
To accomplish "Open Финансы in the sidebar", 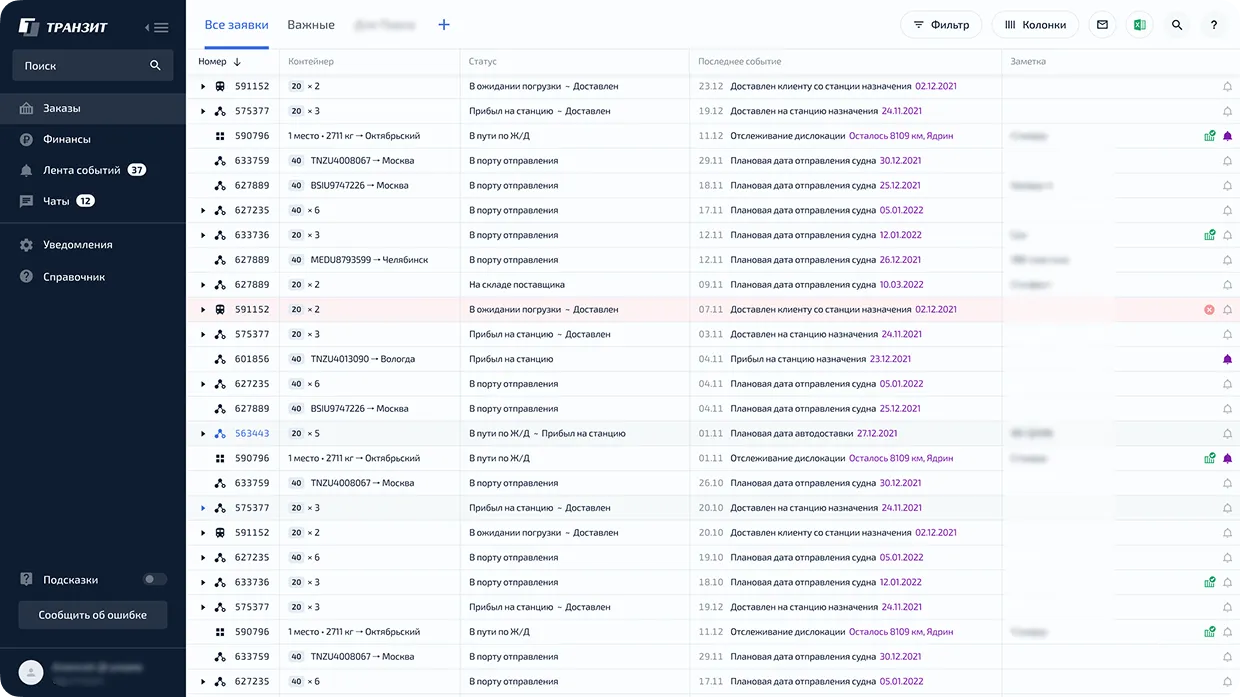I will (67, 139).
